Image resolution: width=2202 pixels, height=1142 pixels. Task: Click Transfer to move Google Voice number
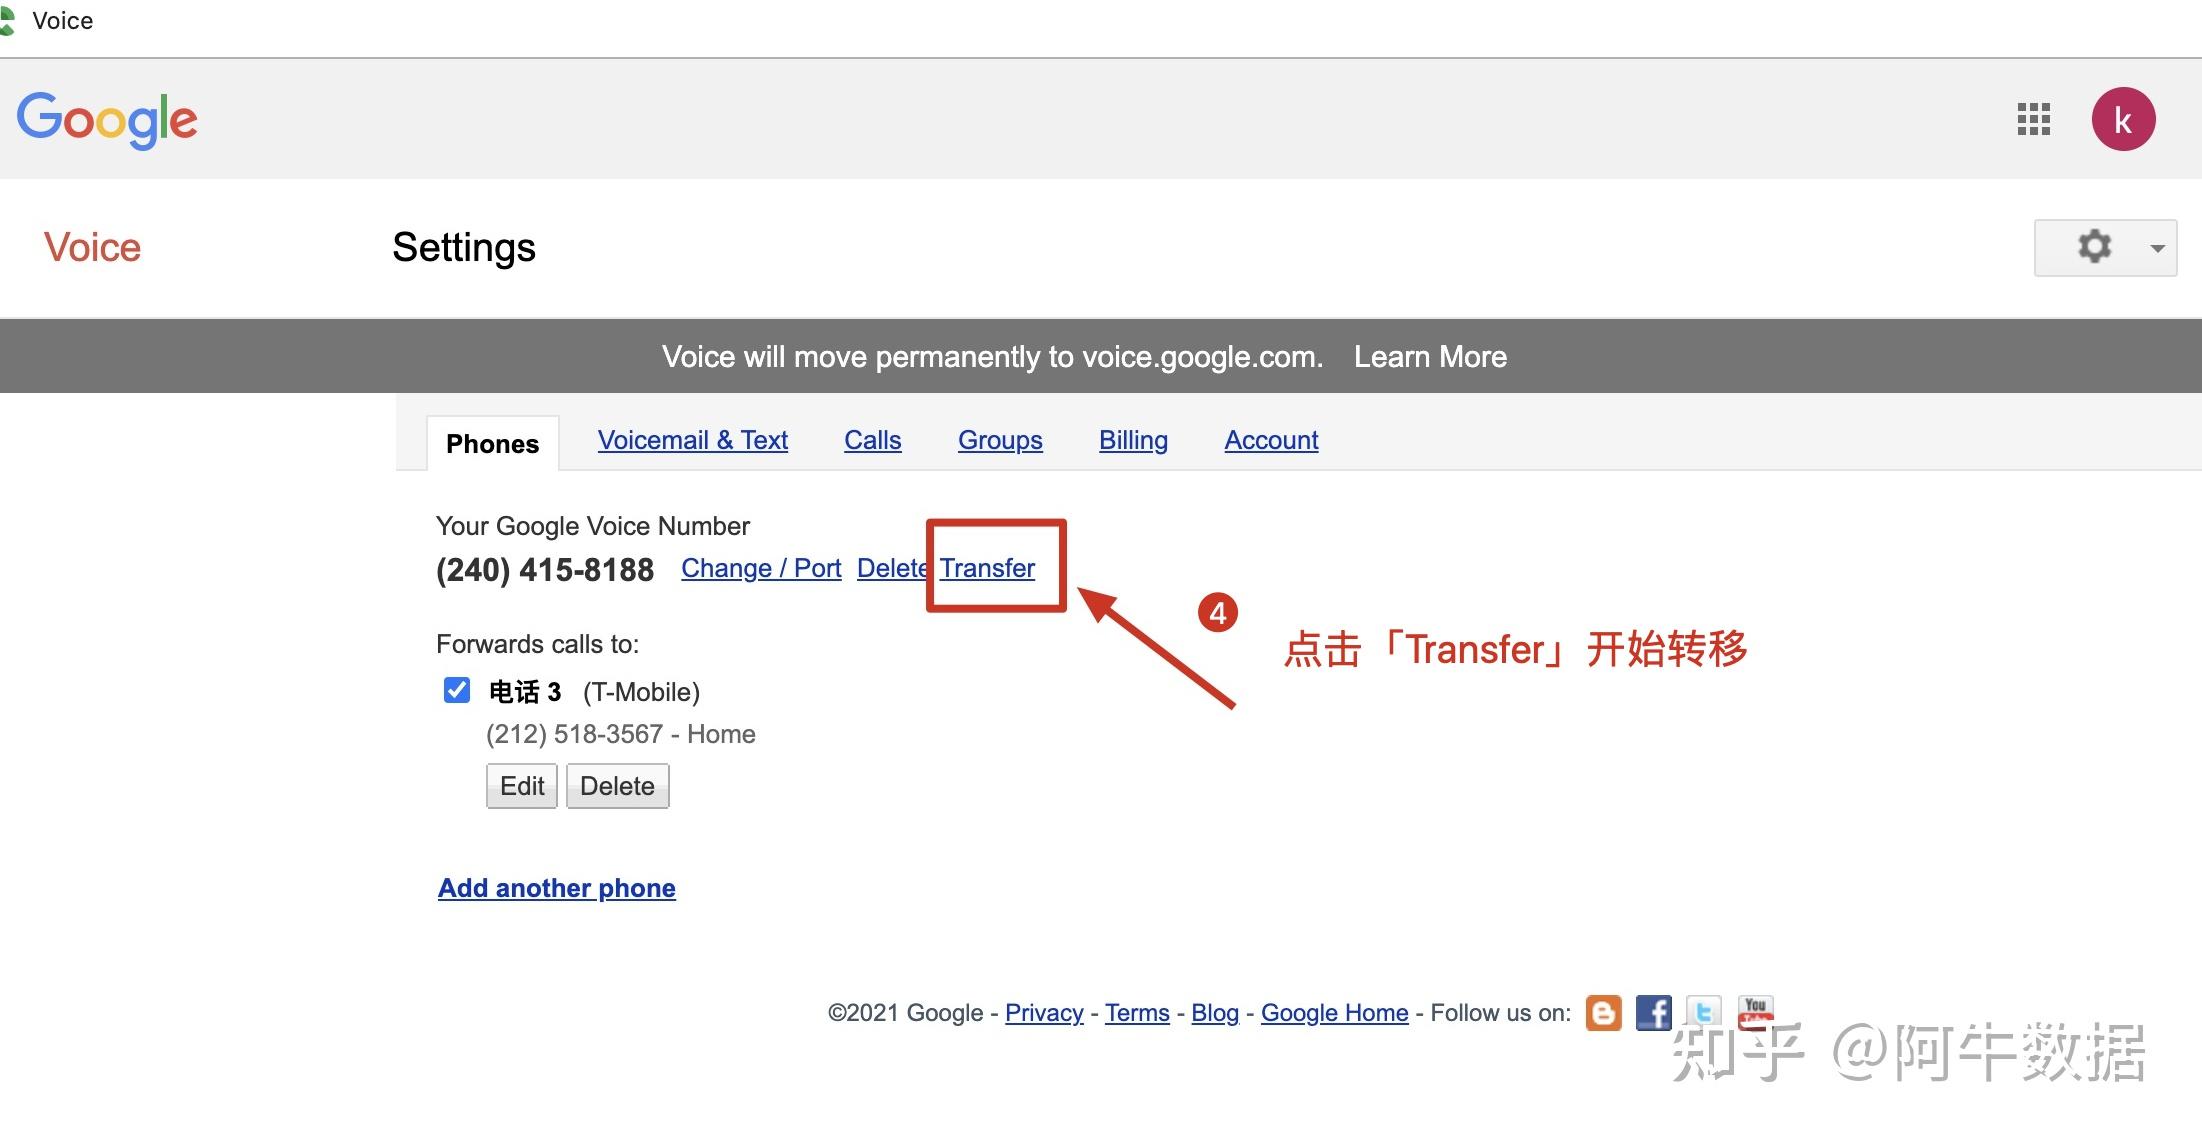[x=989, y=568]
